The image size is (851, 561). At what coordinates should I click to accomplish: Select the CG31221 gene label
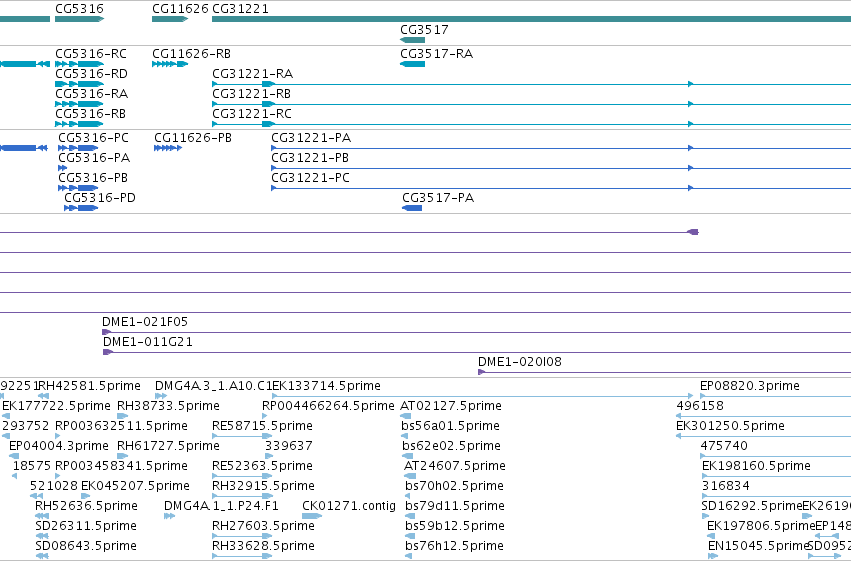pyautogui.click(x=240, y=9)
